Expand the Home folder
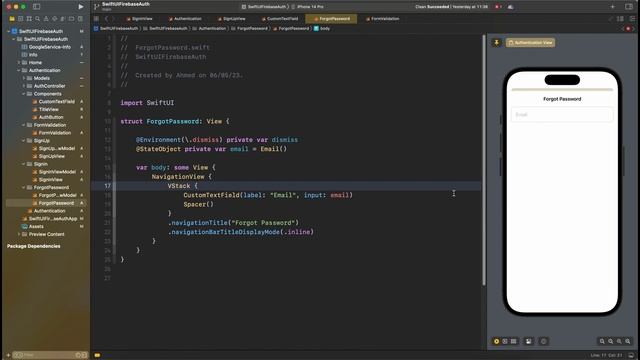640x360 pixels. pyautogui.click(x=19, y=62)
